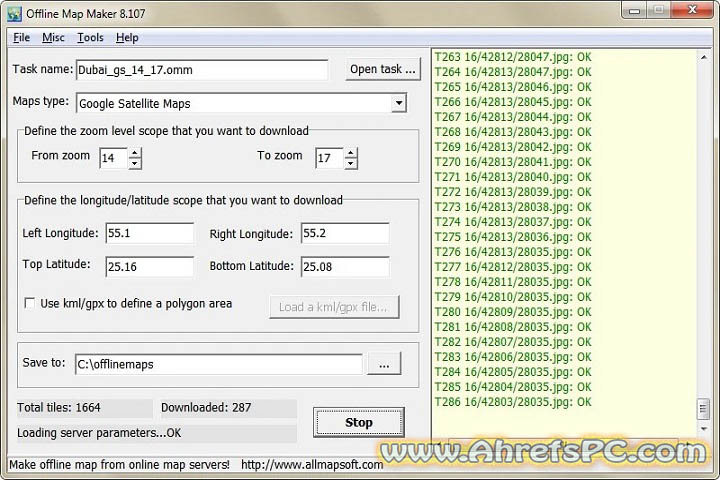The width and height of the screenshot is (720, 480).
Task: Click the To zoom number field
Action: click(x=330, y=158)
